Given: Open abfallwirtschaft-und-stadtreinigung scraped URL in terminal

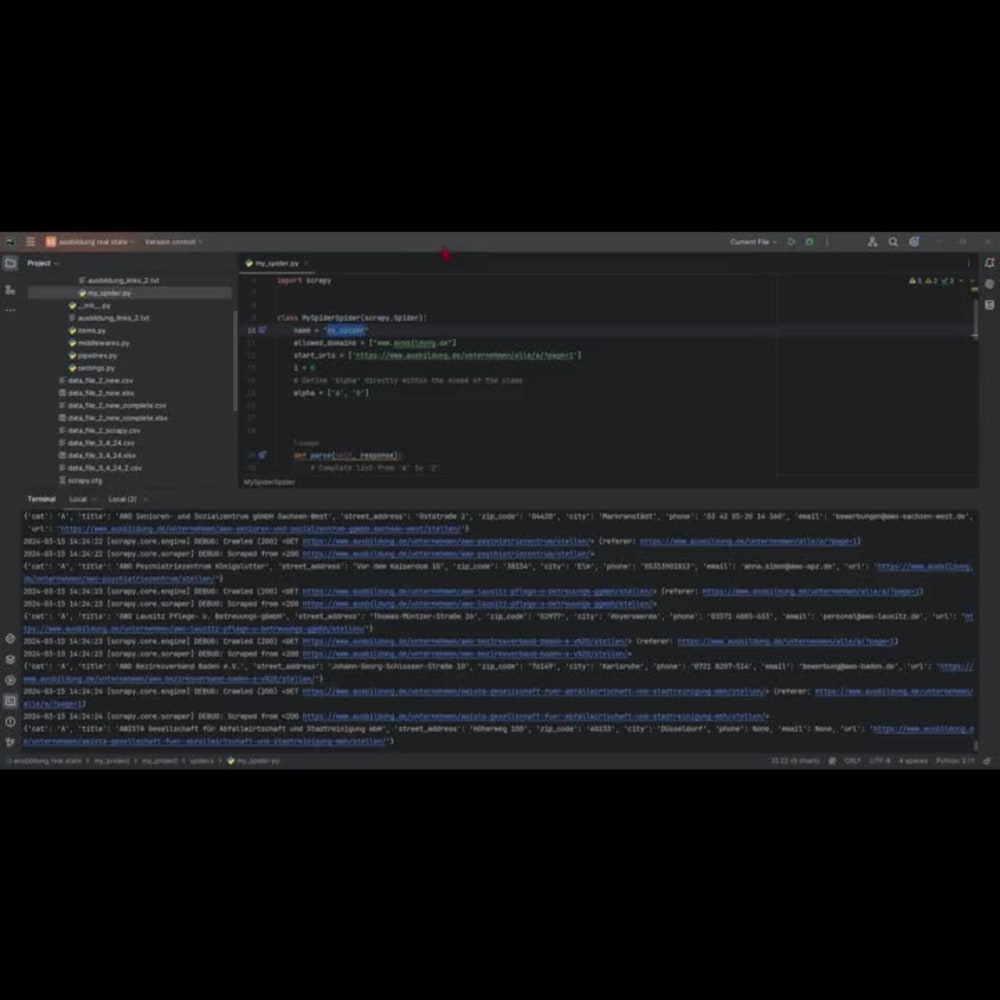Looking at the screenshot, I should [x=534, y=716].
